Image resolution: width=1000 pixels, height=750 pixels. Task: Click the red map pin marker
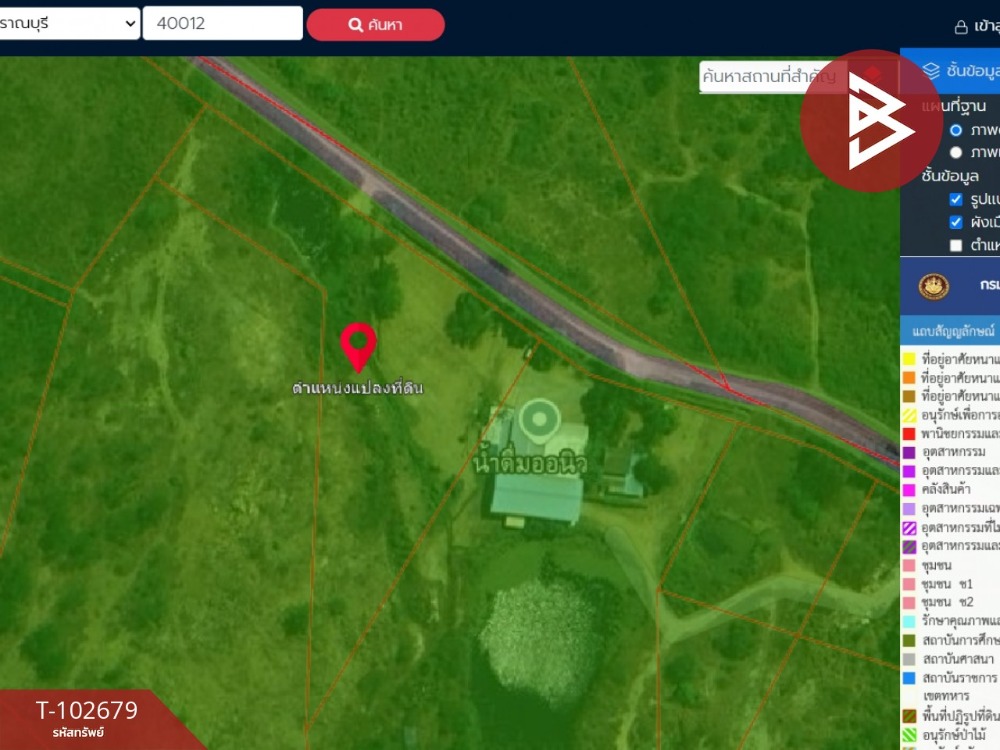(x=358, y=347)
